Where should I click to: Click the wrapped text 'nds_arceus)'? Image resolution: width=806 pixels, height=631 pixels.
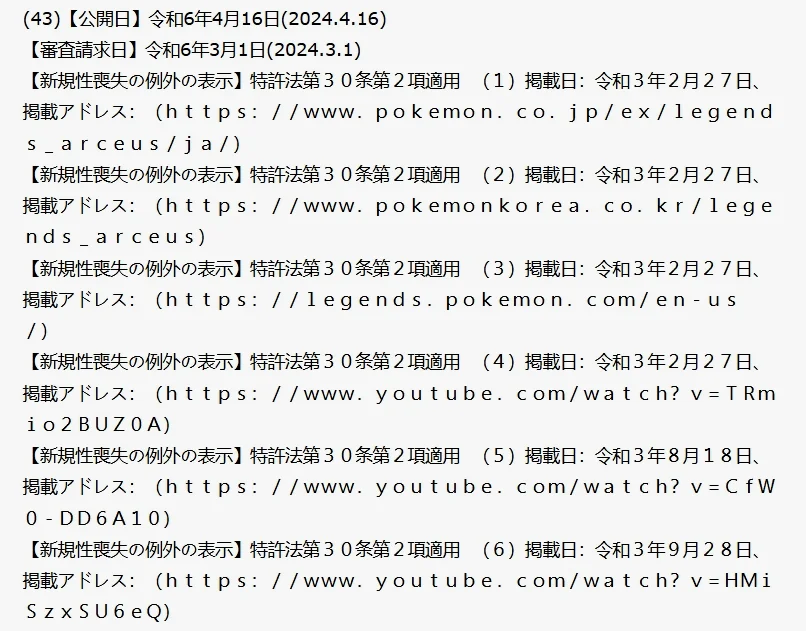(x=116, y=237)
